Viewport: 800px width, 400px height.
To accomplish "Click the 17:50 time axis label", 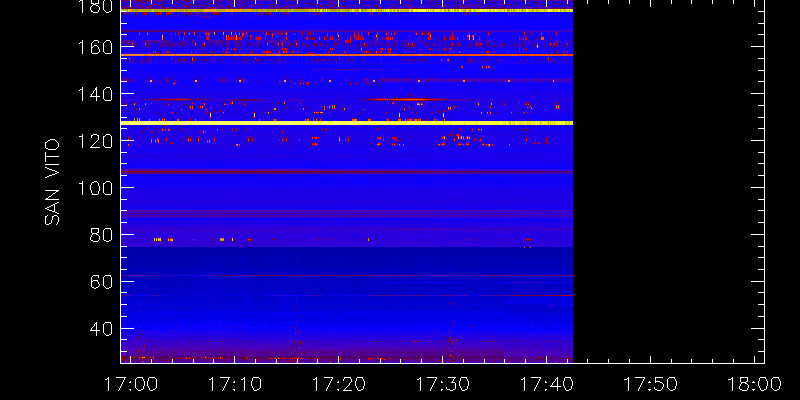I will pos(651,384).
